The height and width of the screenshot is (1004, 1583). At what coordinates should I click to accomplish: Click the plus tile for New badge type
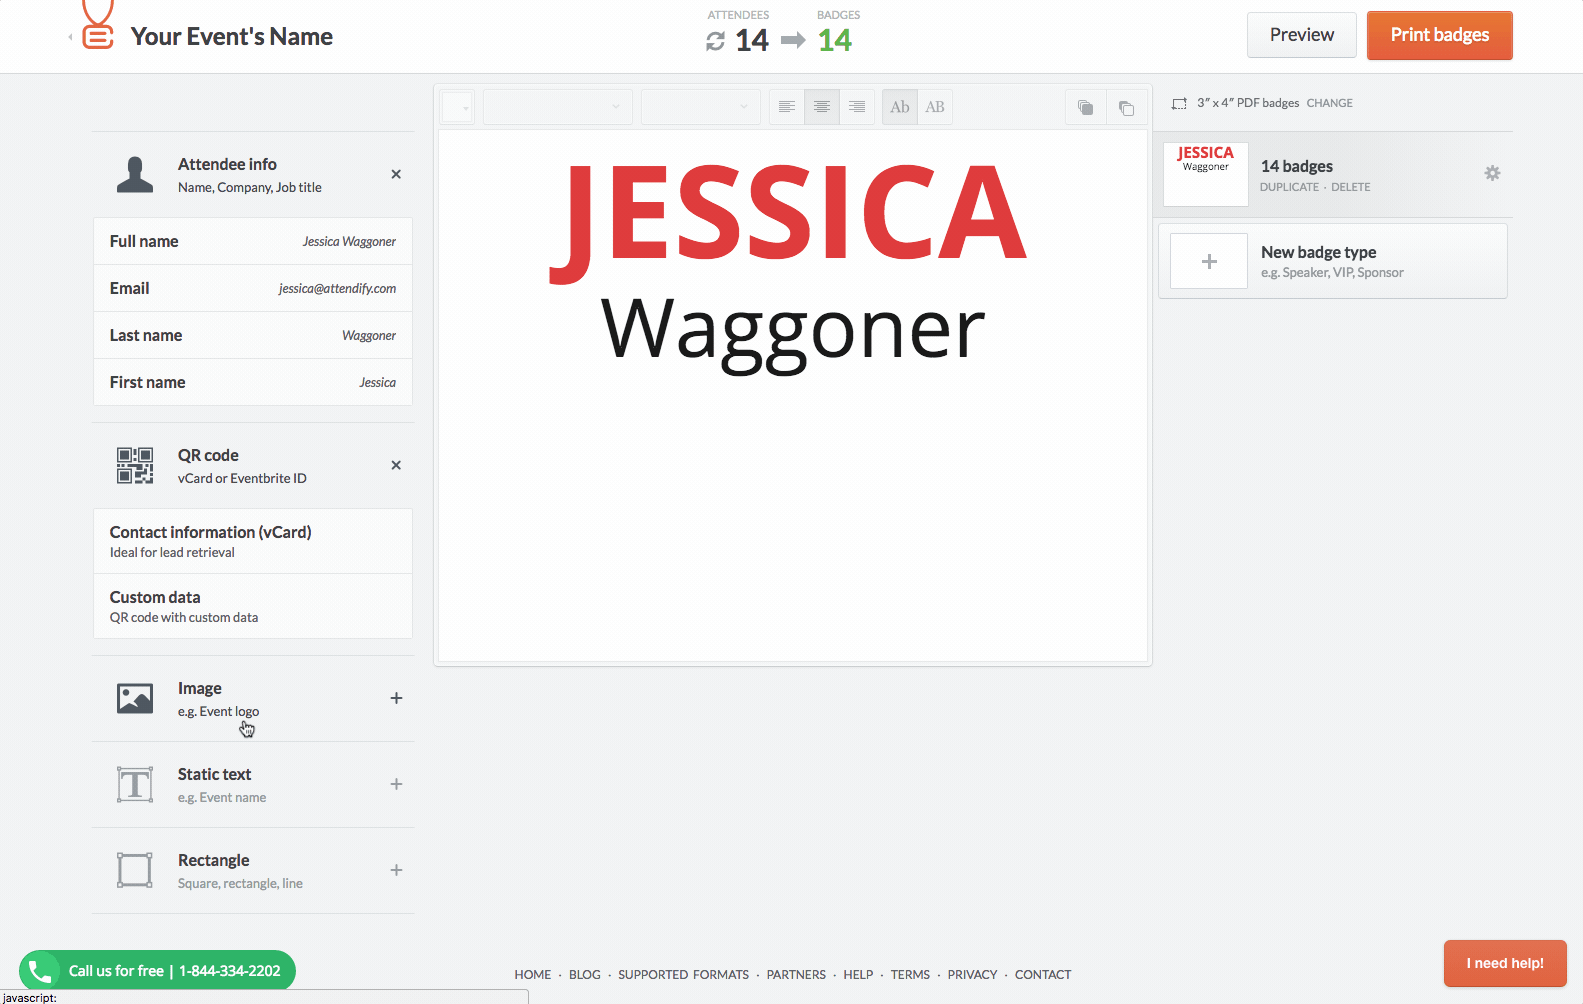(x=1209, y=261)
